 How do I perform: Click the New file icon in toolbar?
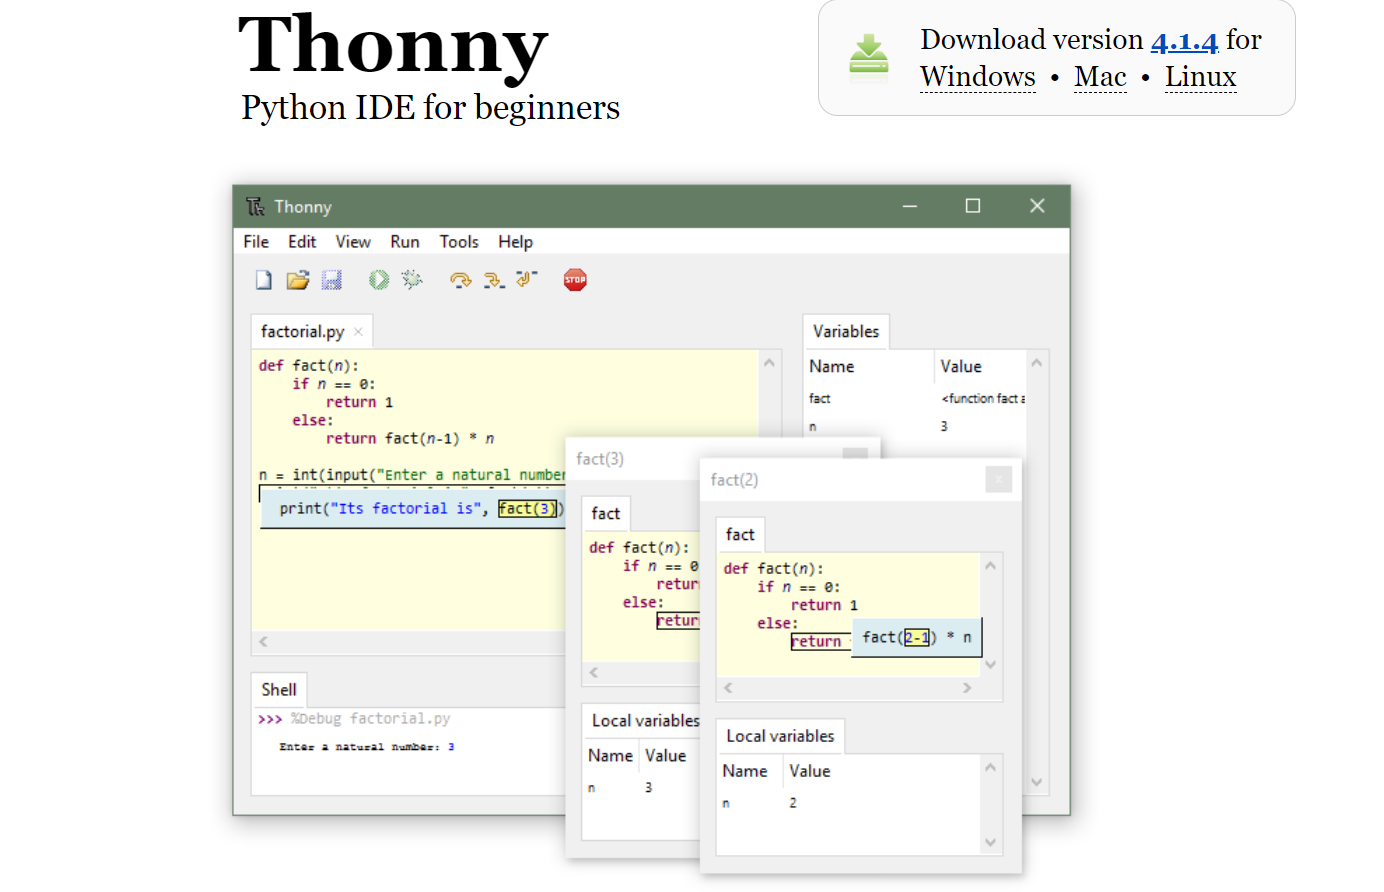point(264,280)
